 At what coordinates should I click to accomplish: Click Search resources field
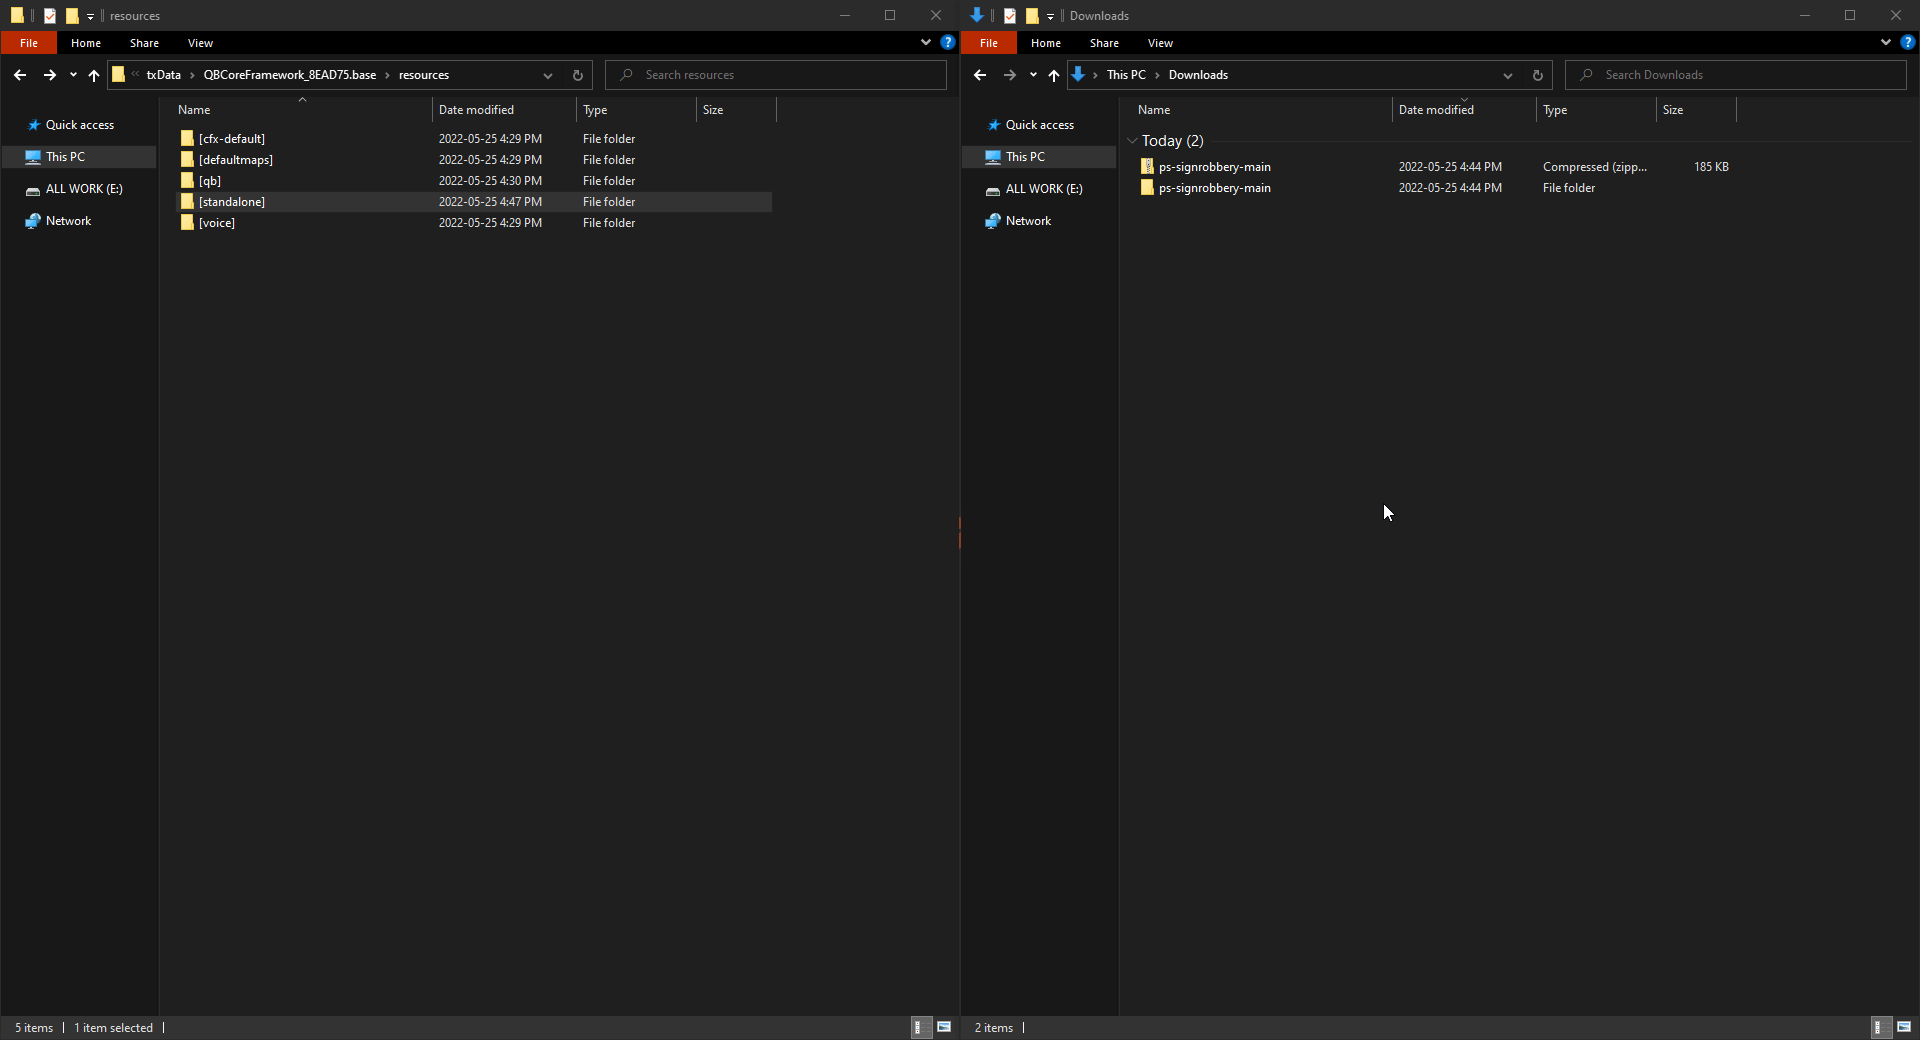pos(776,75)
